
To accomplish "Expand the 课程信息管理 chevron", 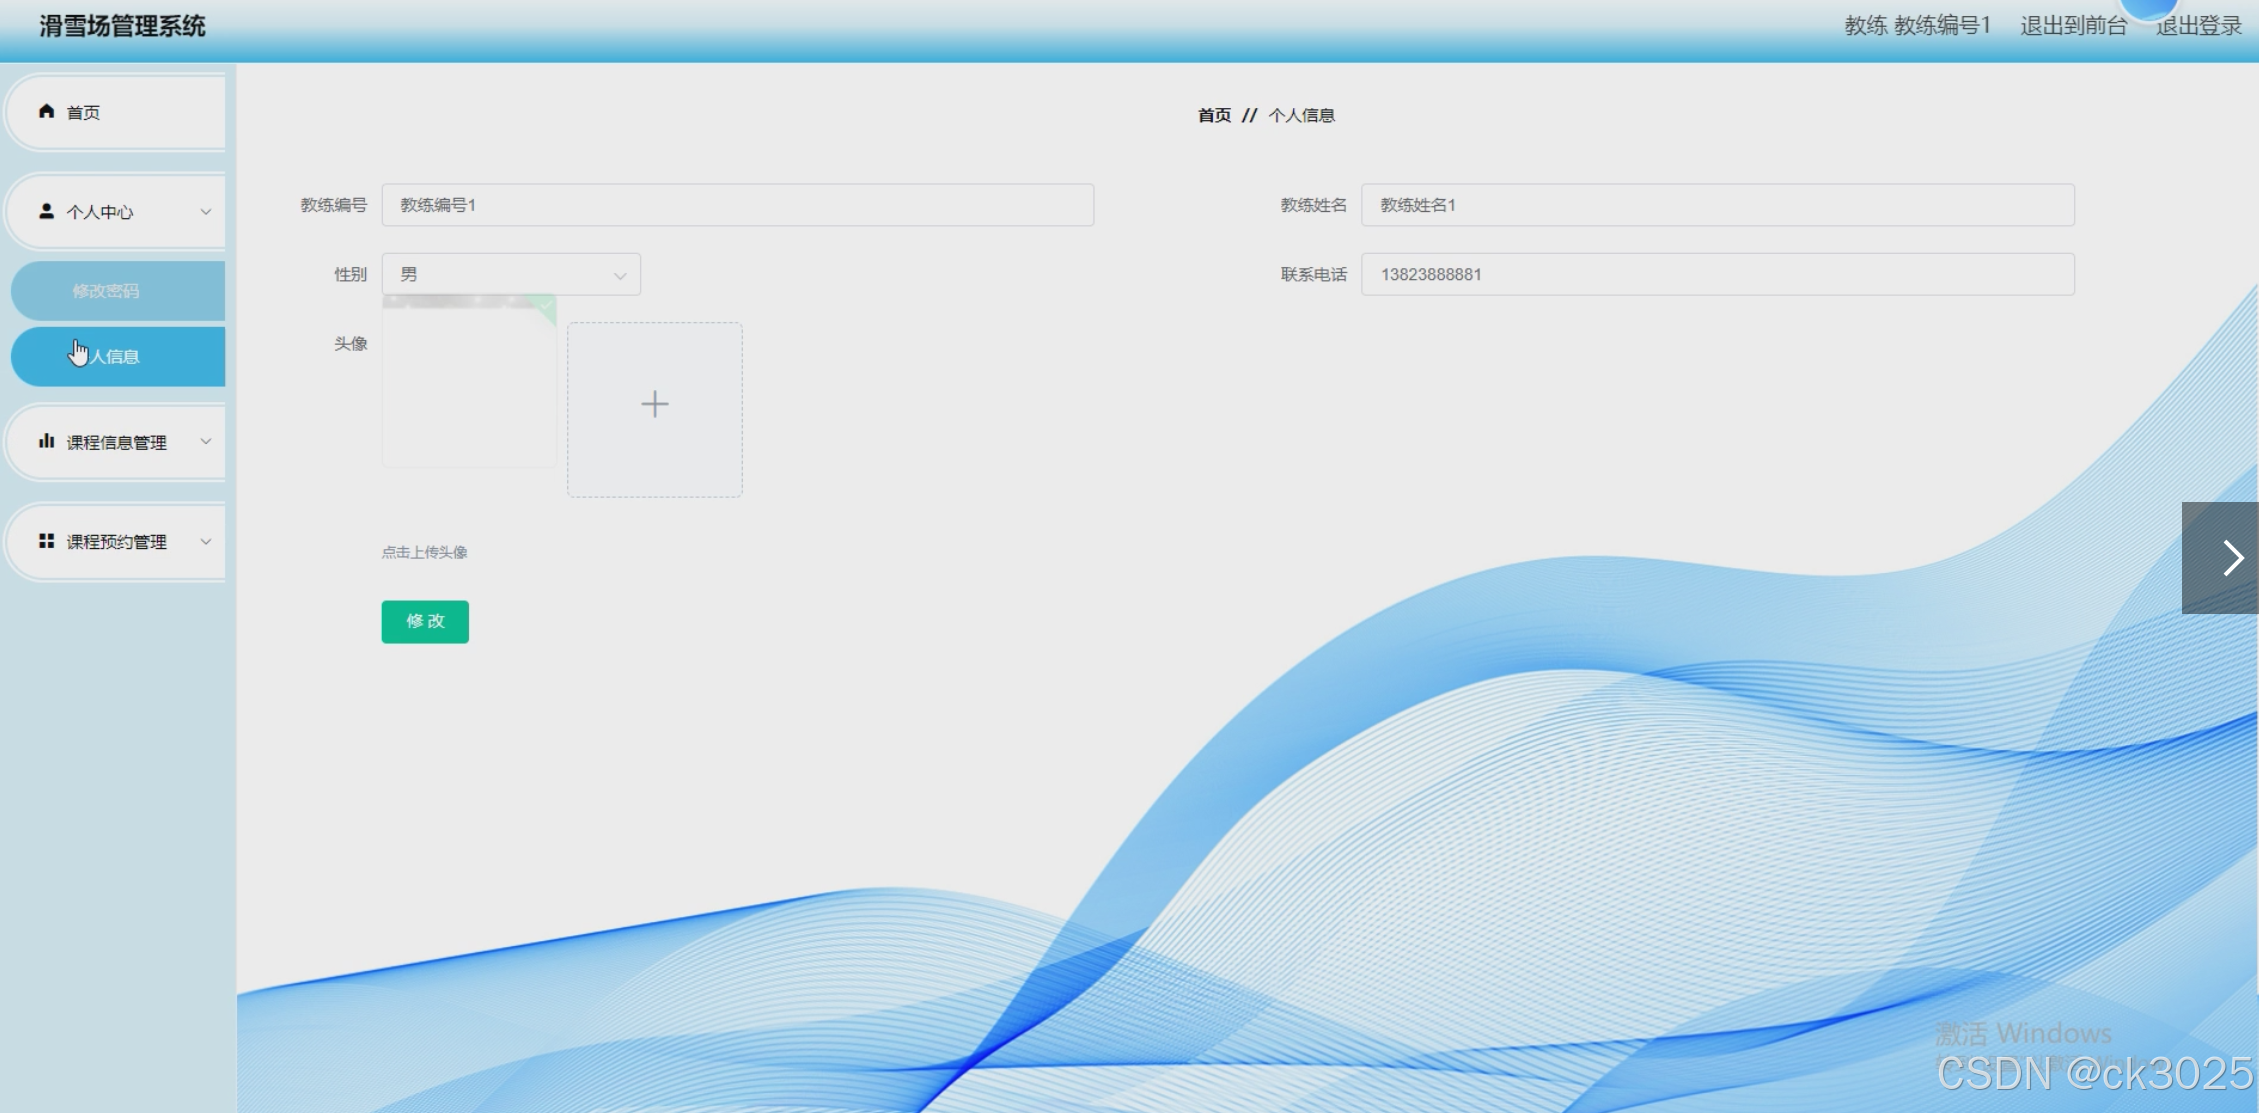I will pyautogui.click(x=206, y=441).
